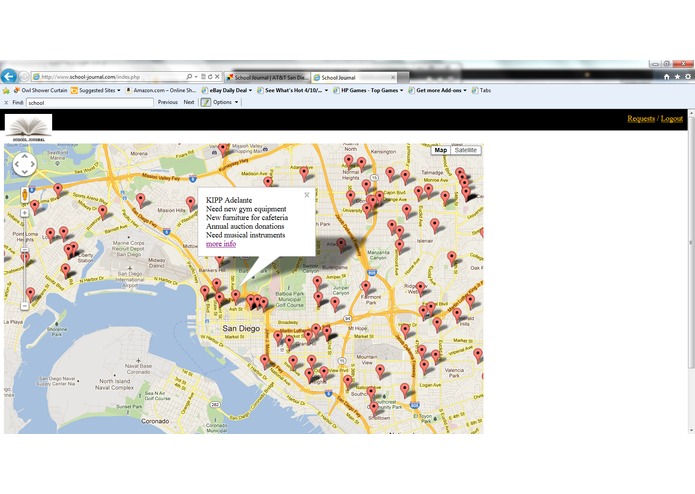Click the Annual auction donations text
The width and height of the screenshot is (695, 494).
pyautogui.click(x=245, y=226)
